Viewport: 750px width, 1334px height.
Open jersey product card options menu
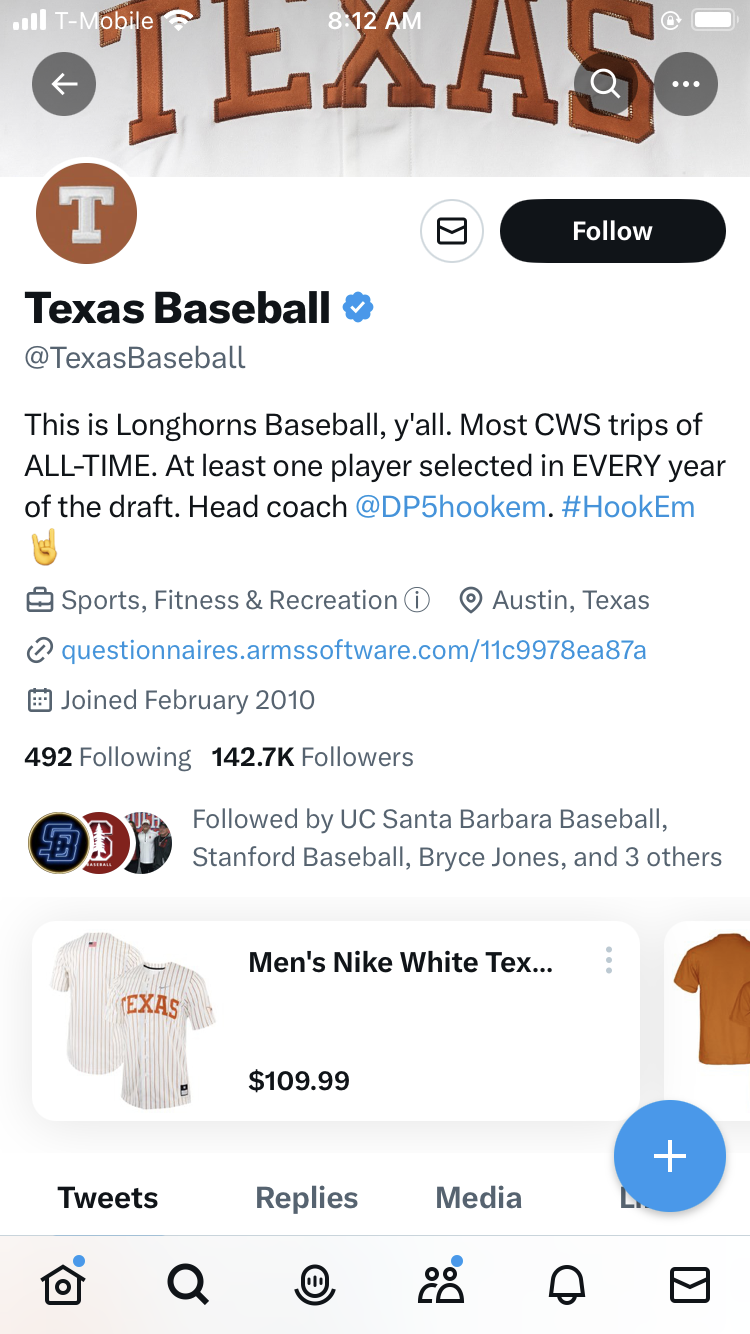coord(608,961)
